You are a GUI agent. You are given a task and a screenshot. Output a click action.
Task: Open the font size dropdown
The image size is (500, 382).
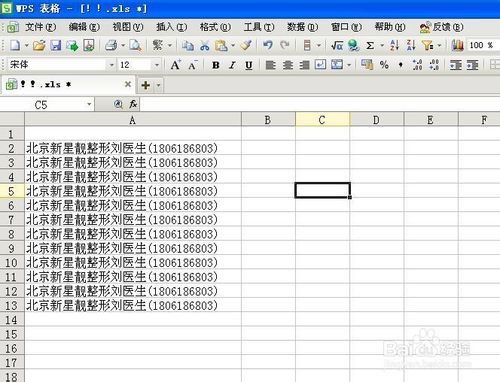tap(157, 65)
